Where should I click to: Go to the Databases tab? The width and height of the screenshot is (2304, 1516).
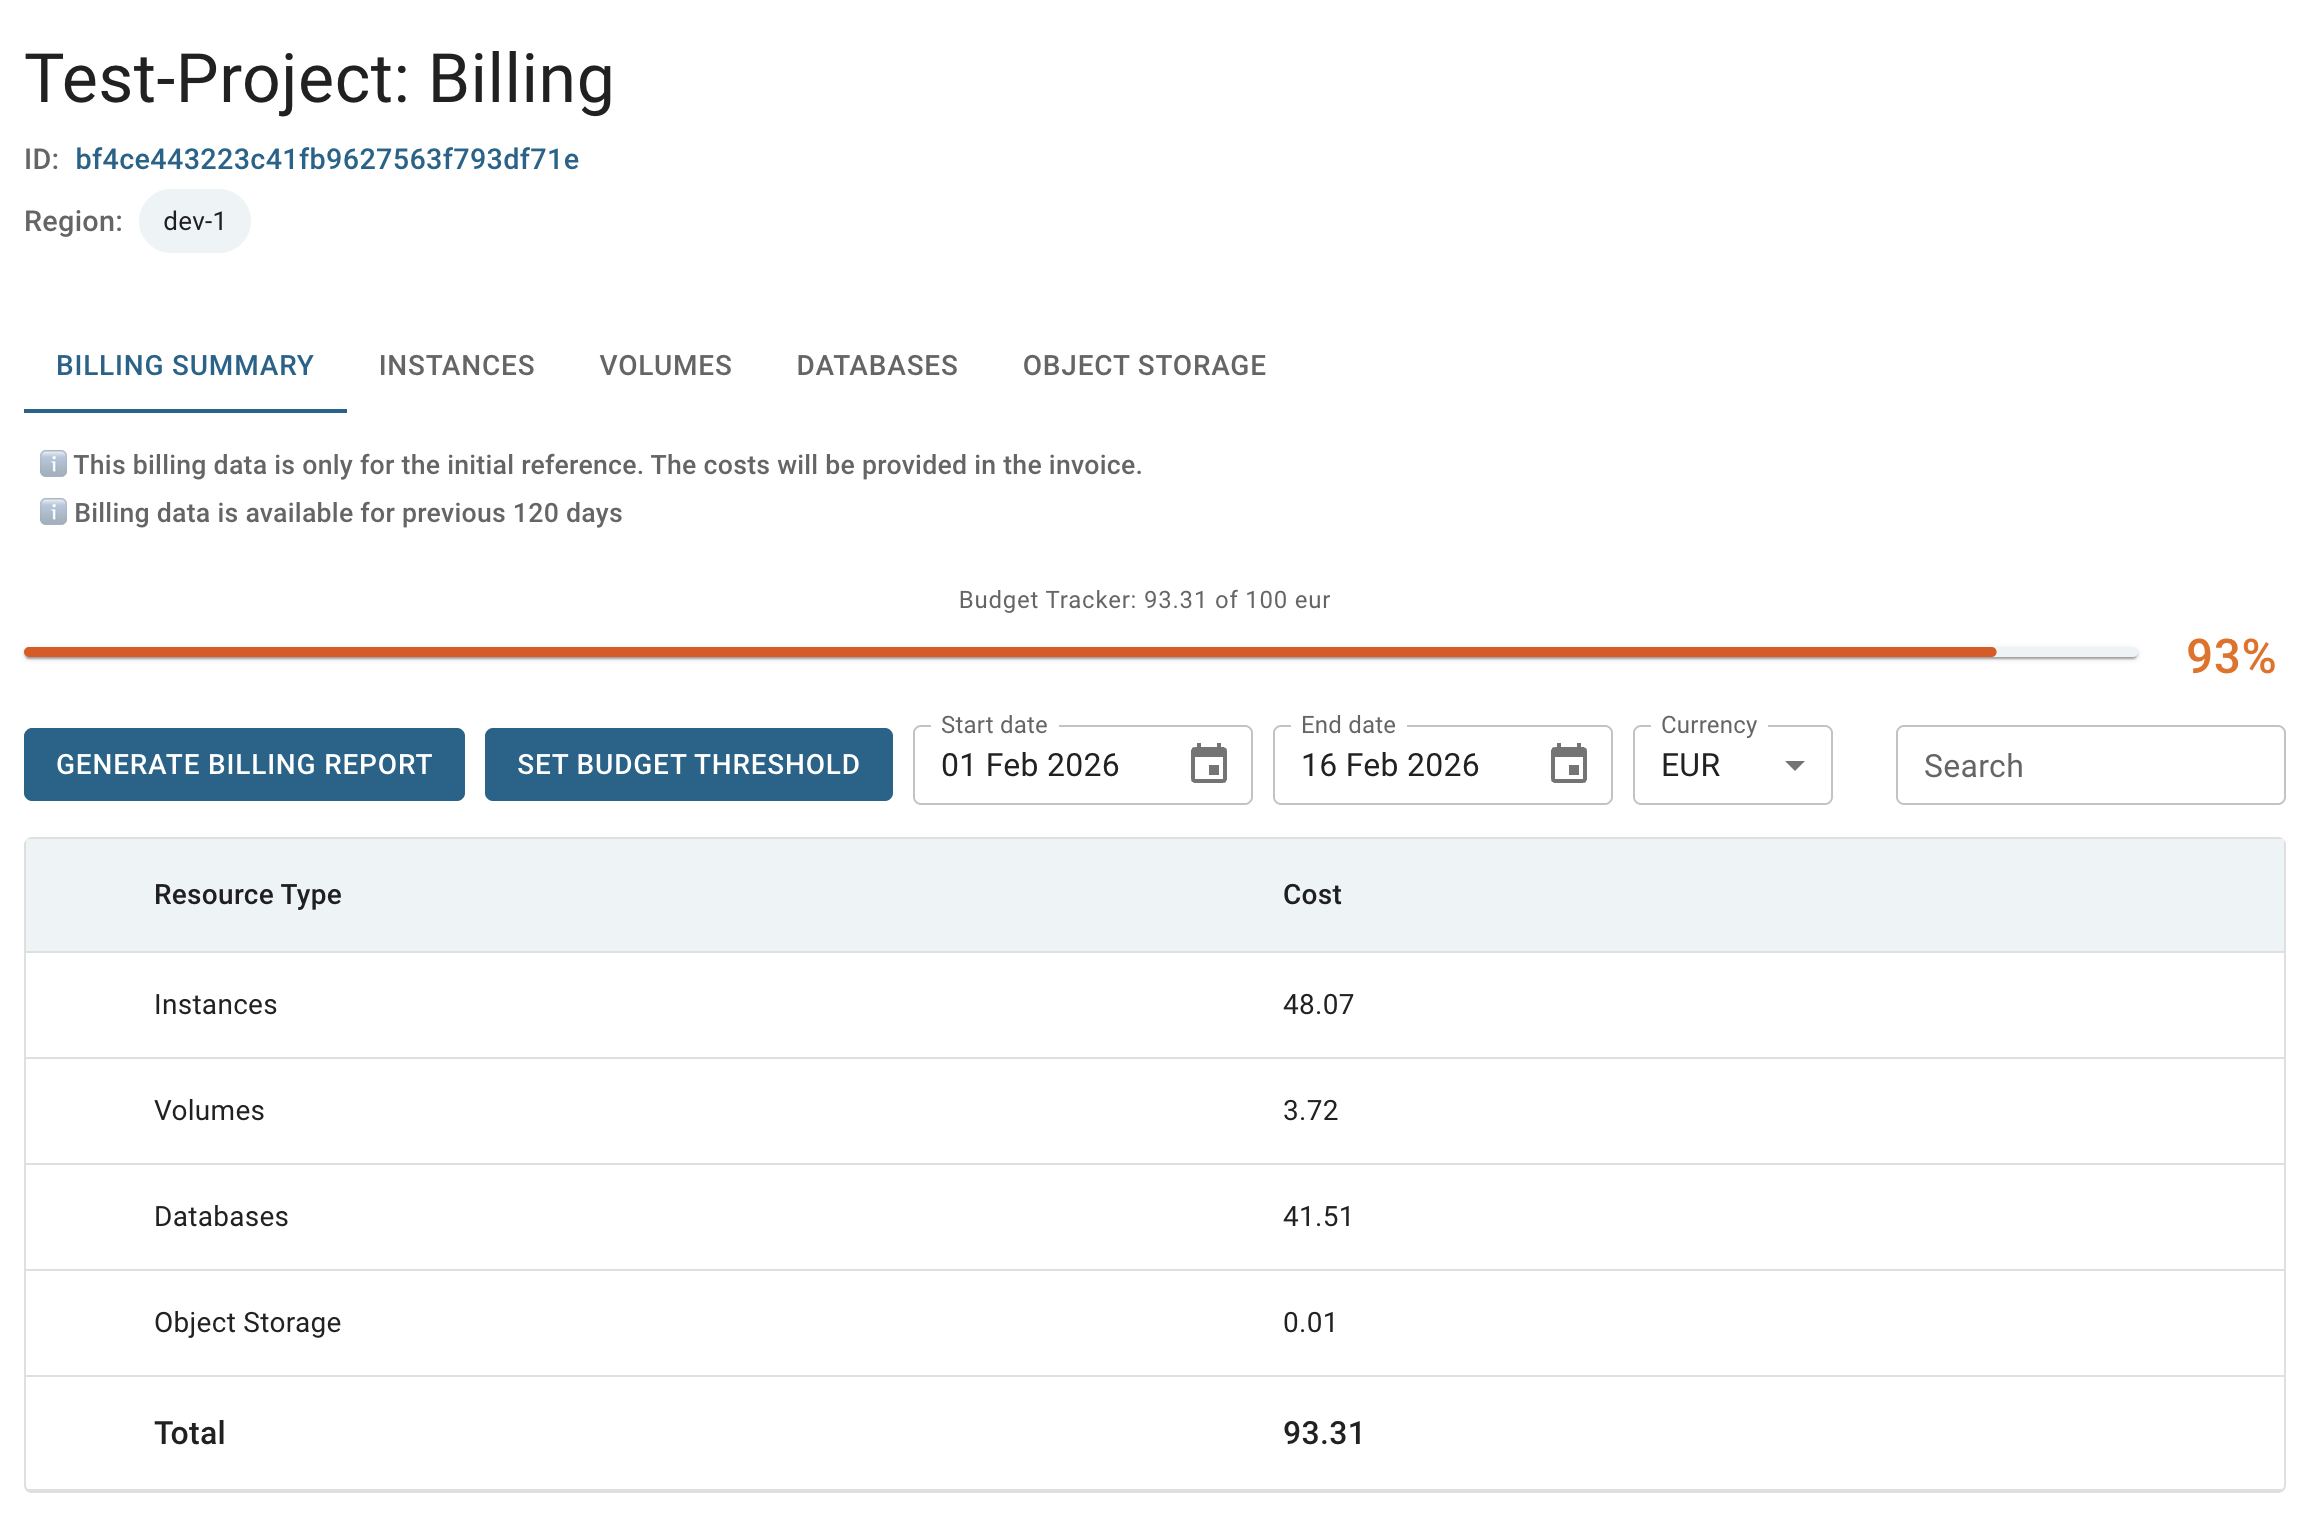coord(877,366)
